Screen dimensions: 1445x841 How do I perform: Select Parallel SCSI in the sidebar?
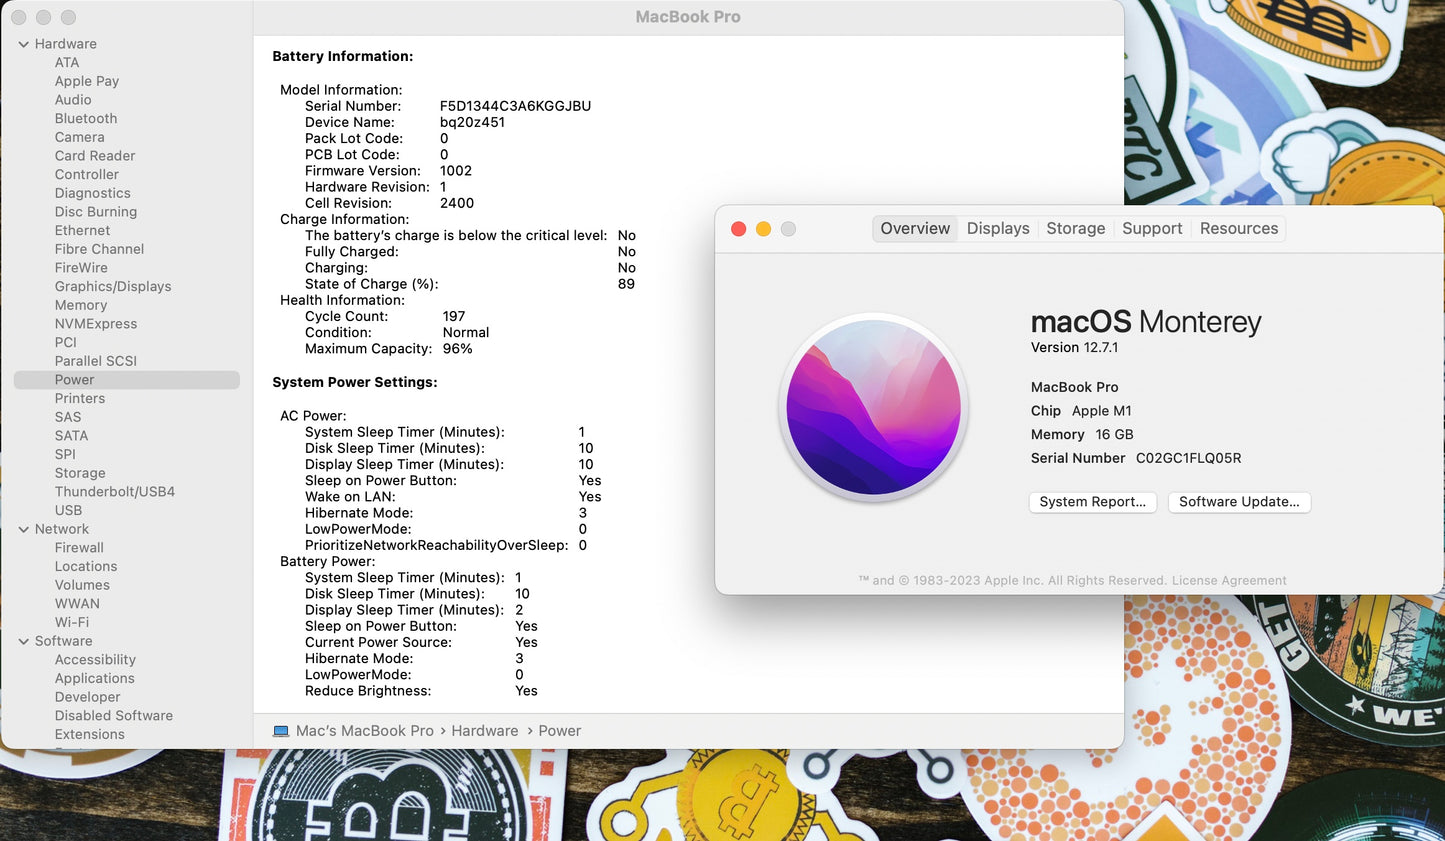(96, 361)
